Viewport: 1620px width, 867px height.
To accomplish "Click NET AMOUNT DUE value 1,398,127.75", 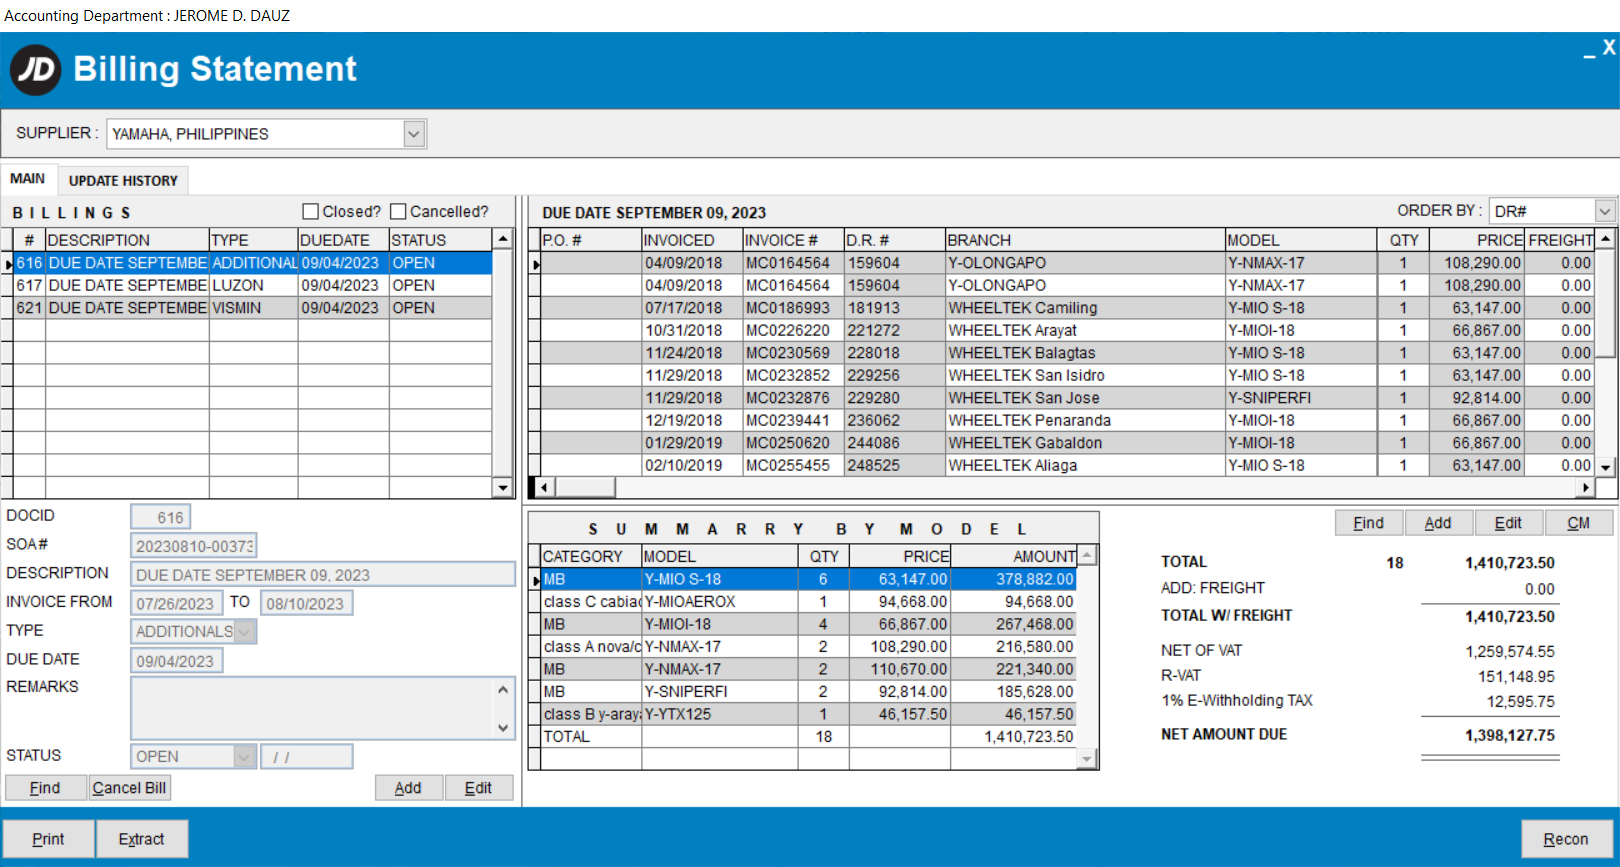I will coord(1510,735).
